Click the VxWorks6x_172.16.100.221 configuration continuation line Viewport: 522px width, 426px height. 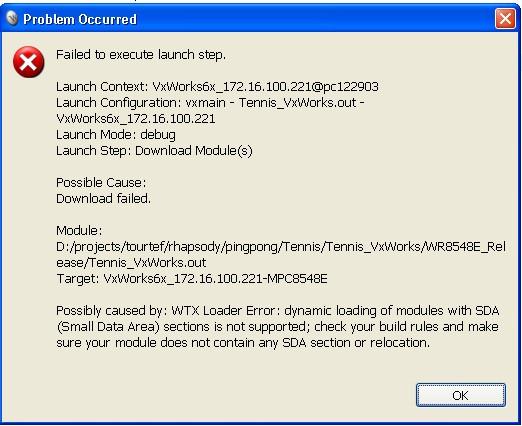pos(136,119)
